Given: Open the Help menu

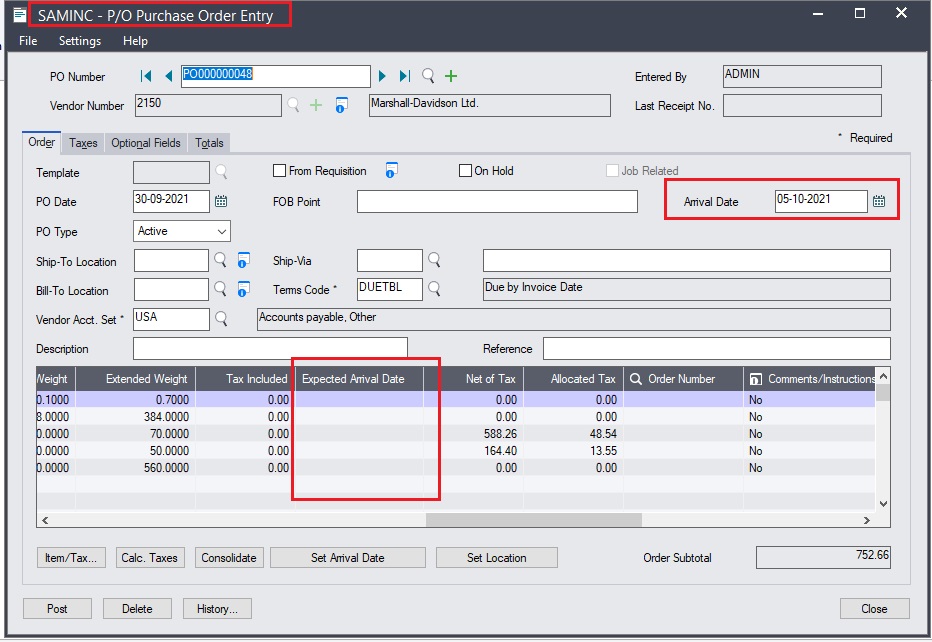Looking at the screenshot, I should tap(135, 41).
